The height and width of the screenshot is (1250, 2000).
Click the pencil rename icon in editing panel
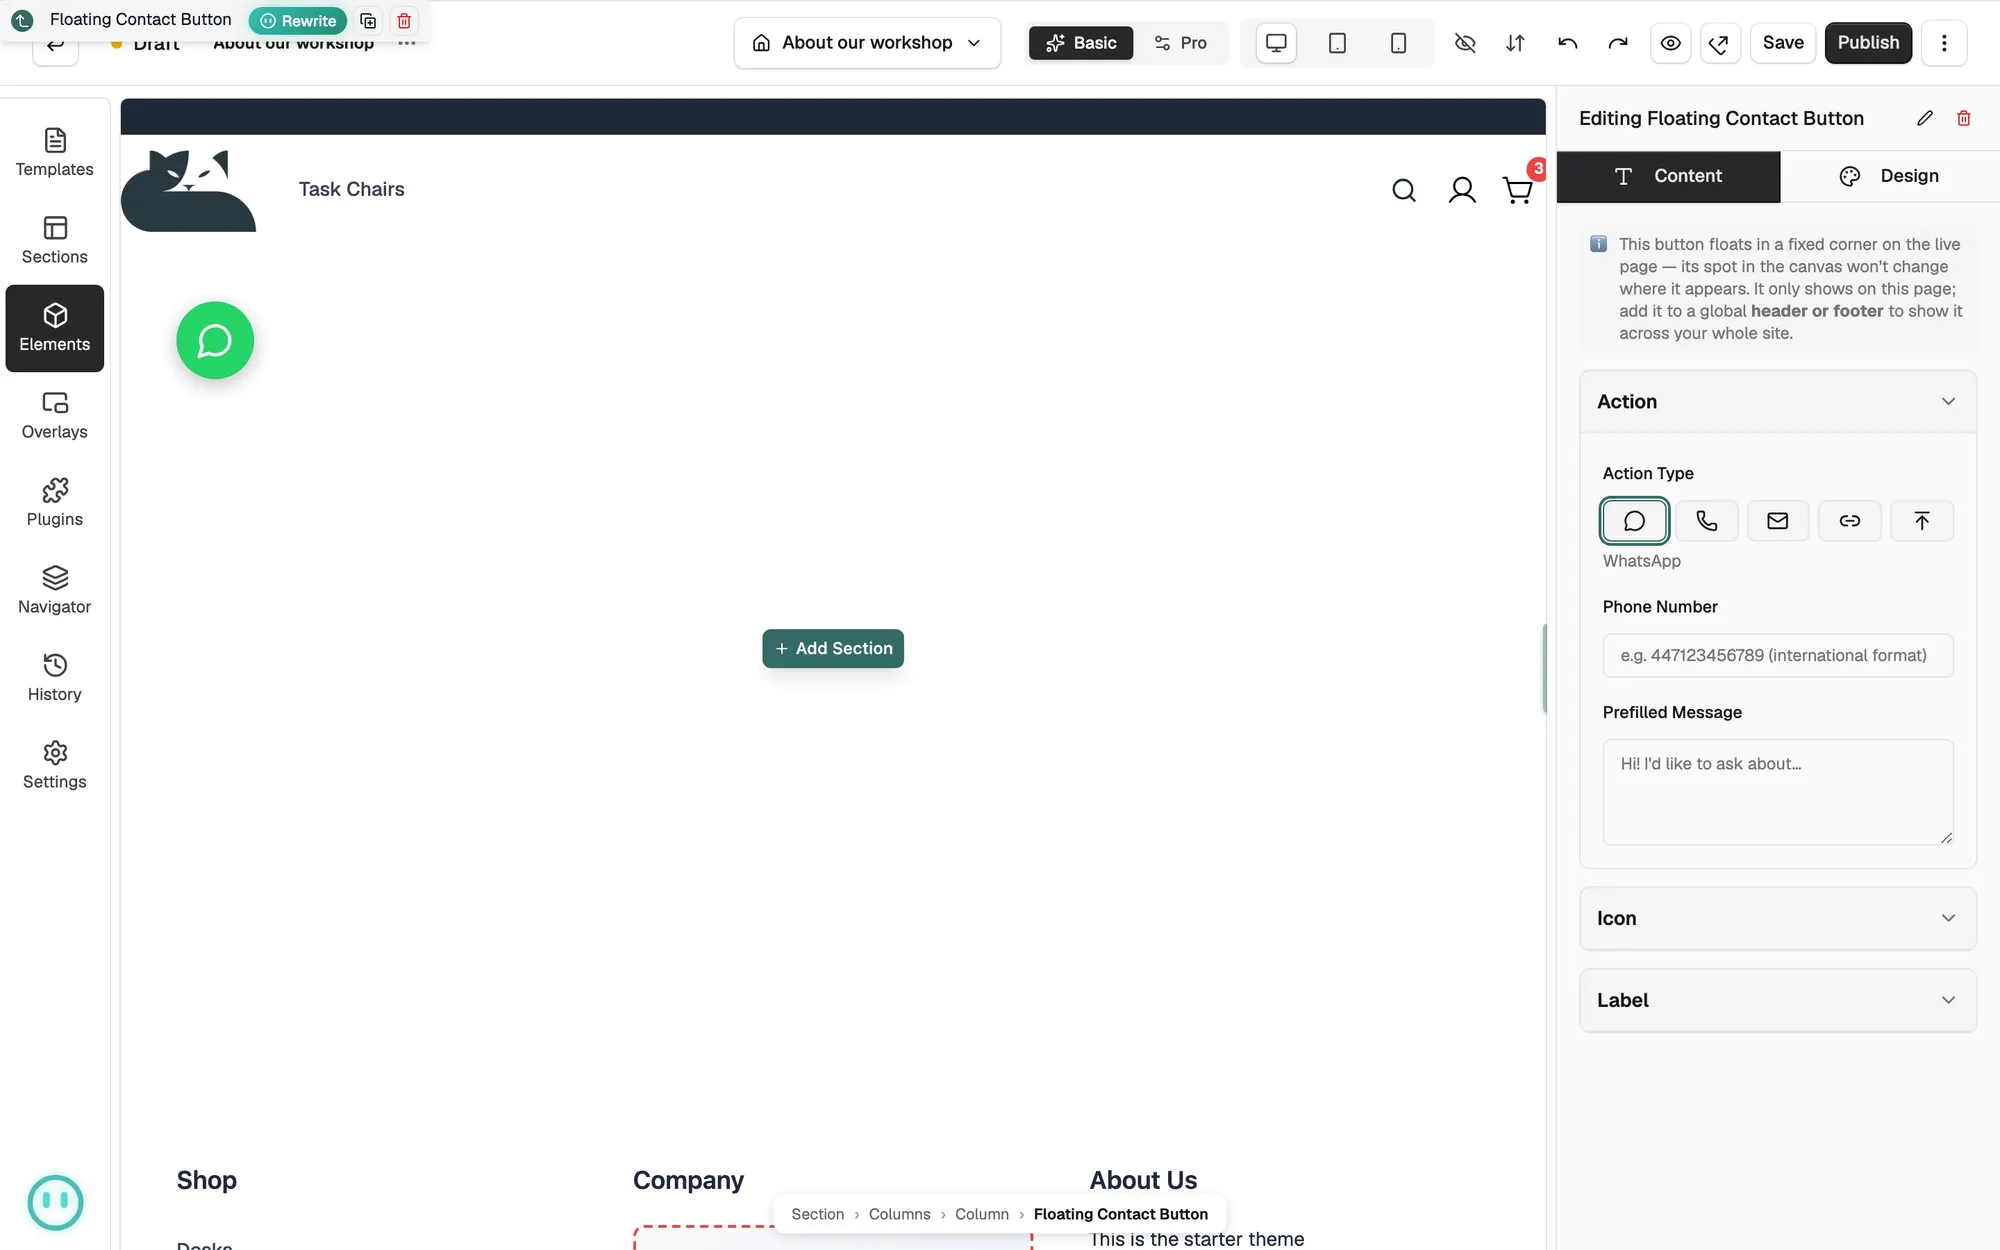1925,118
